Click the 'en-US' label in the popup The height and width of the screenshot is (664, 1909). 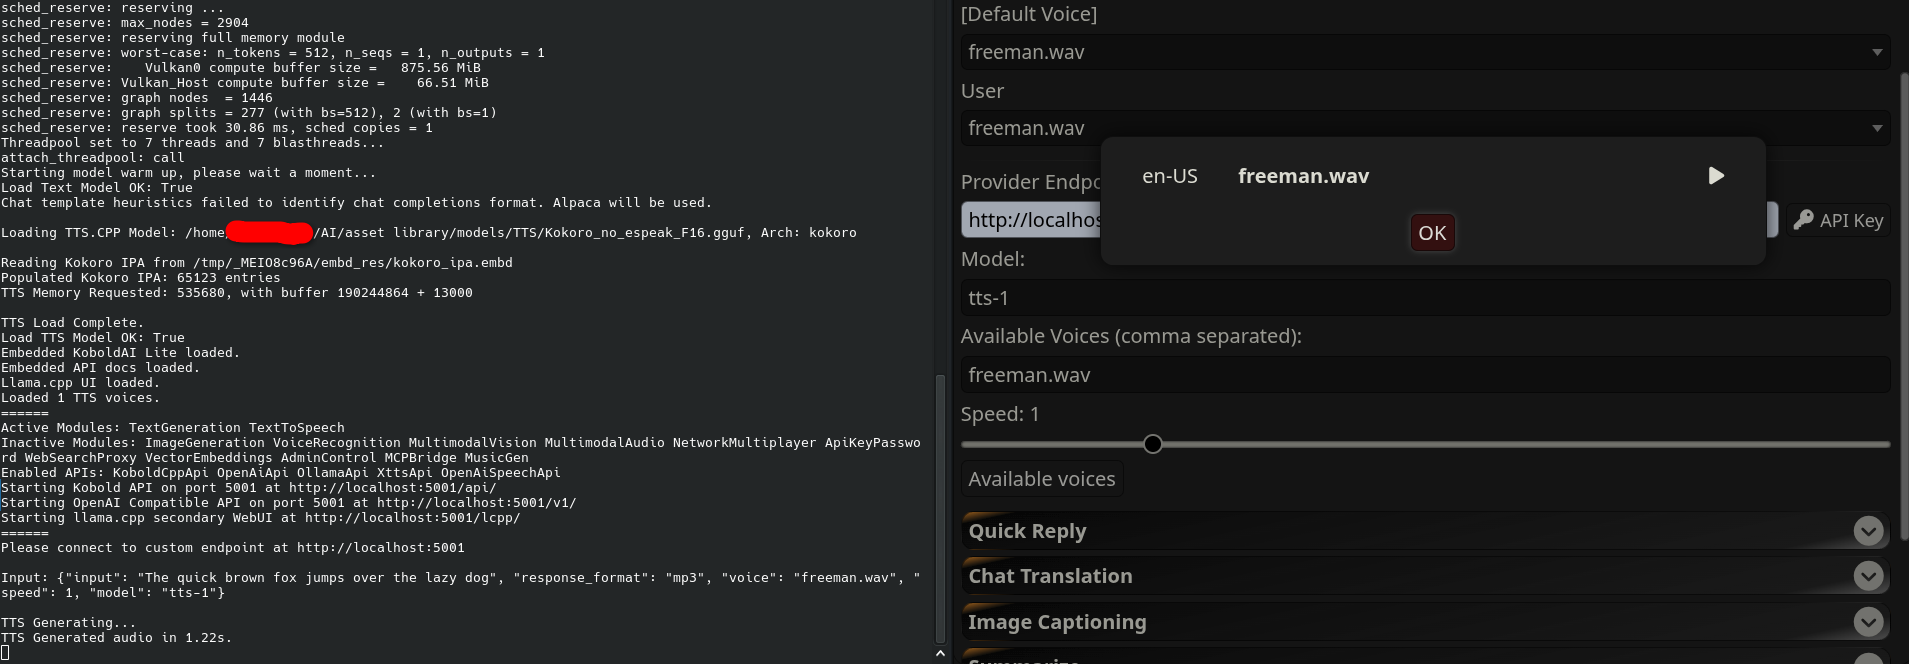[x=1169, y=176]
